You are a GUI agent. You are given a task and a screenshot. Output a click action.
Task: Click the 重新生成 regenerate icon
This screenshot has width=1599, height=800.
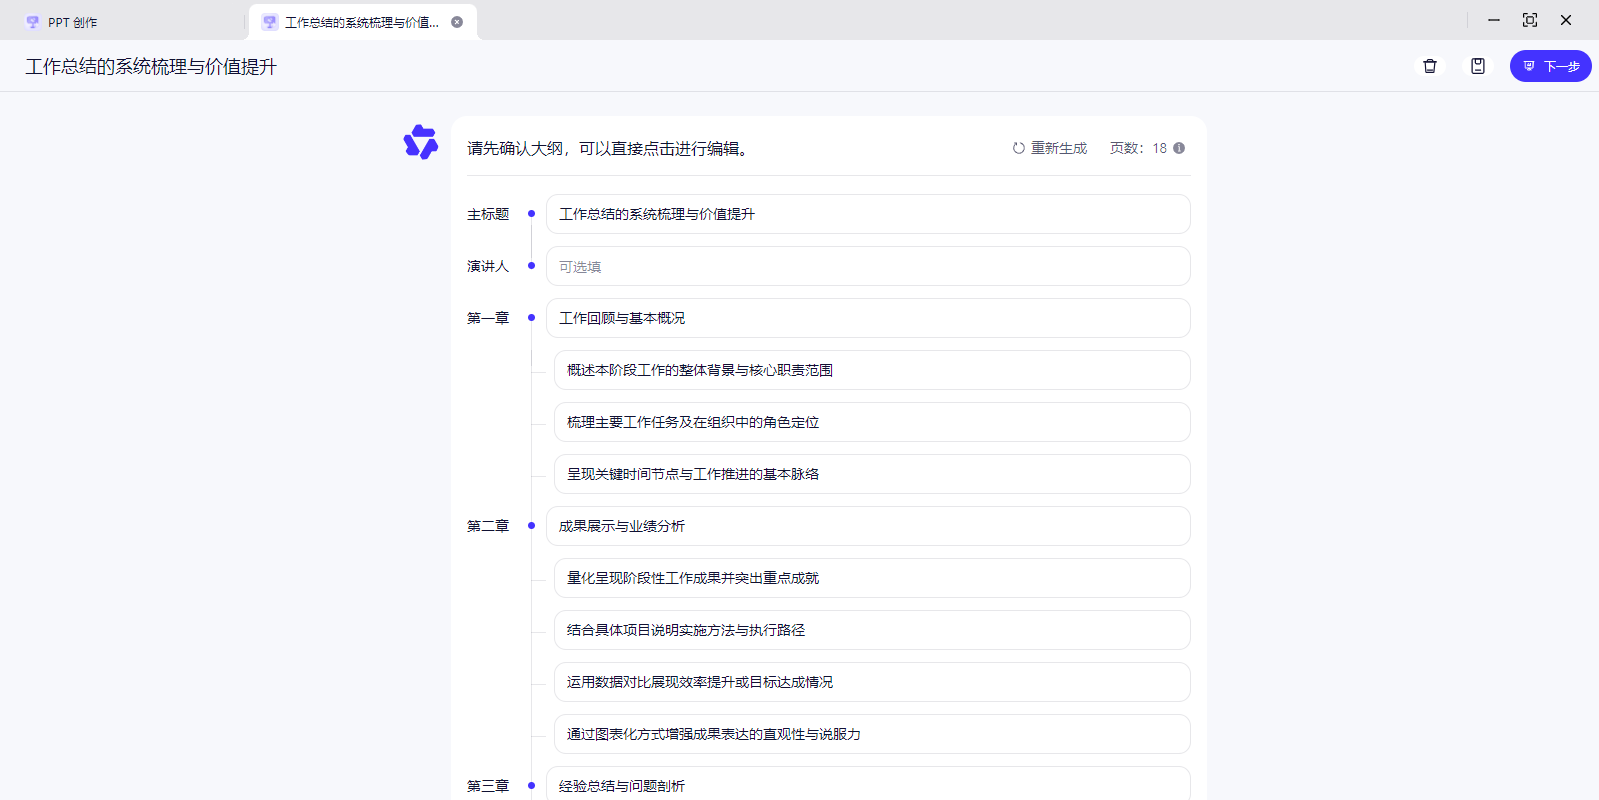[1018, 148]
